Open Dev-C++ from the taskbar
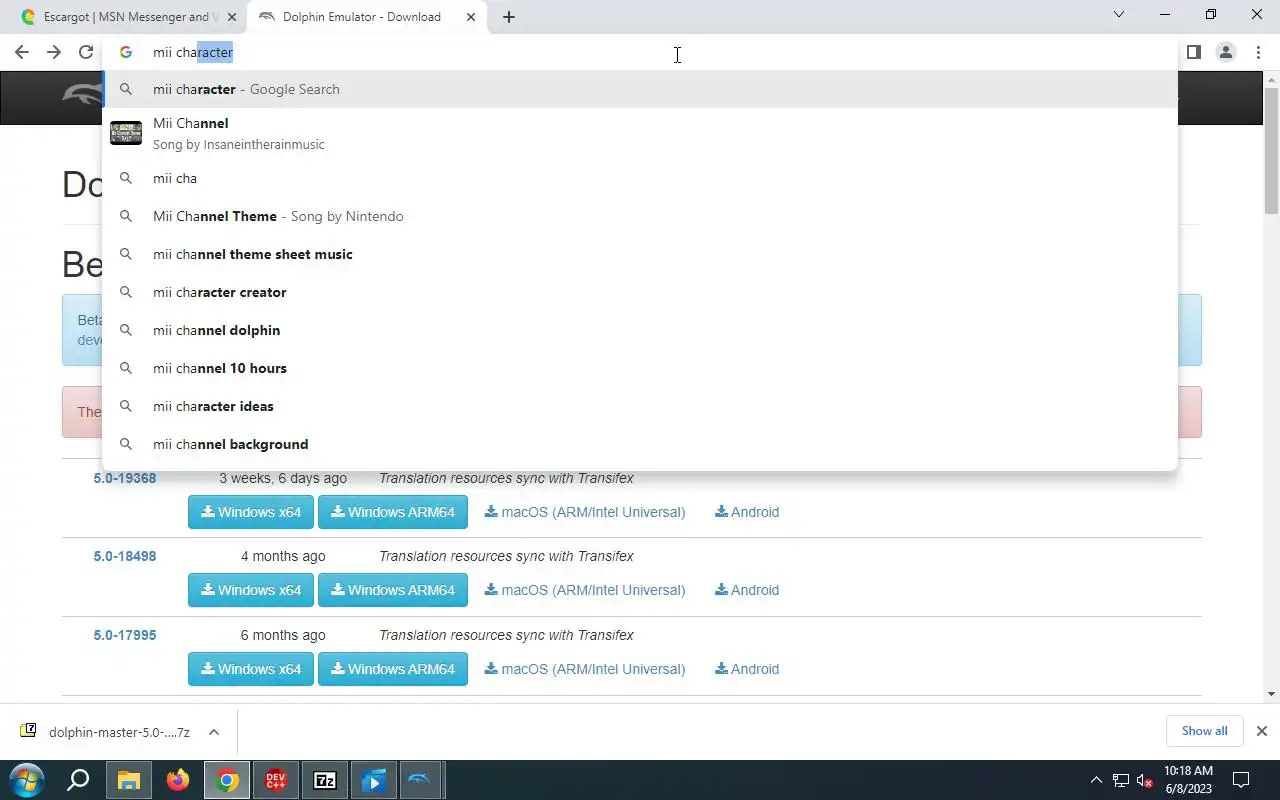The width and height of the screenshot is (1280, 800). [276, 780]
